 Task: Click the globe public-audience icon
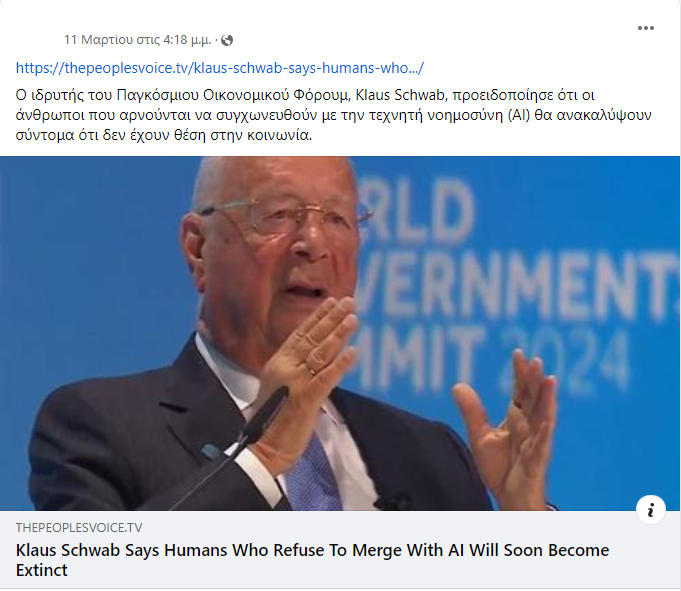click(x=227, y=40)
